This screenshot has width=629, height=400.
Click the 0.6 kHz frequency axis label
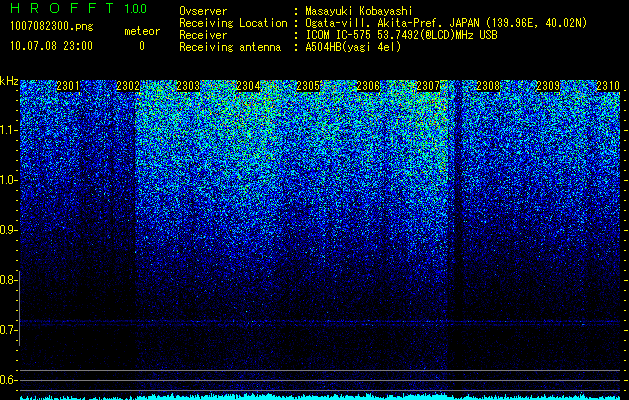coord(8,380)
